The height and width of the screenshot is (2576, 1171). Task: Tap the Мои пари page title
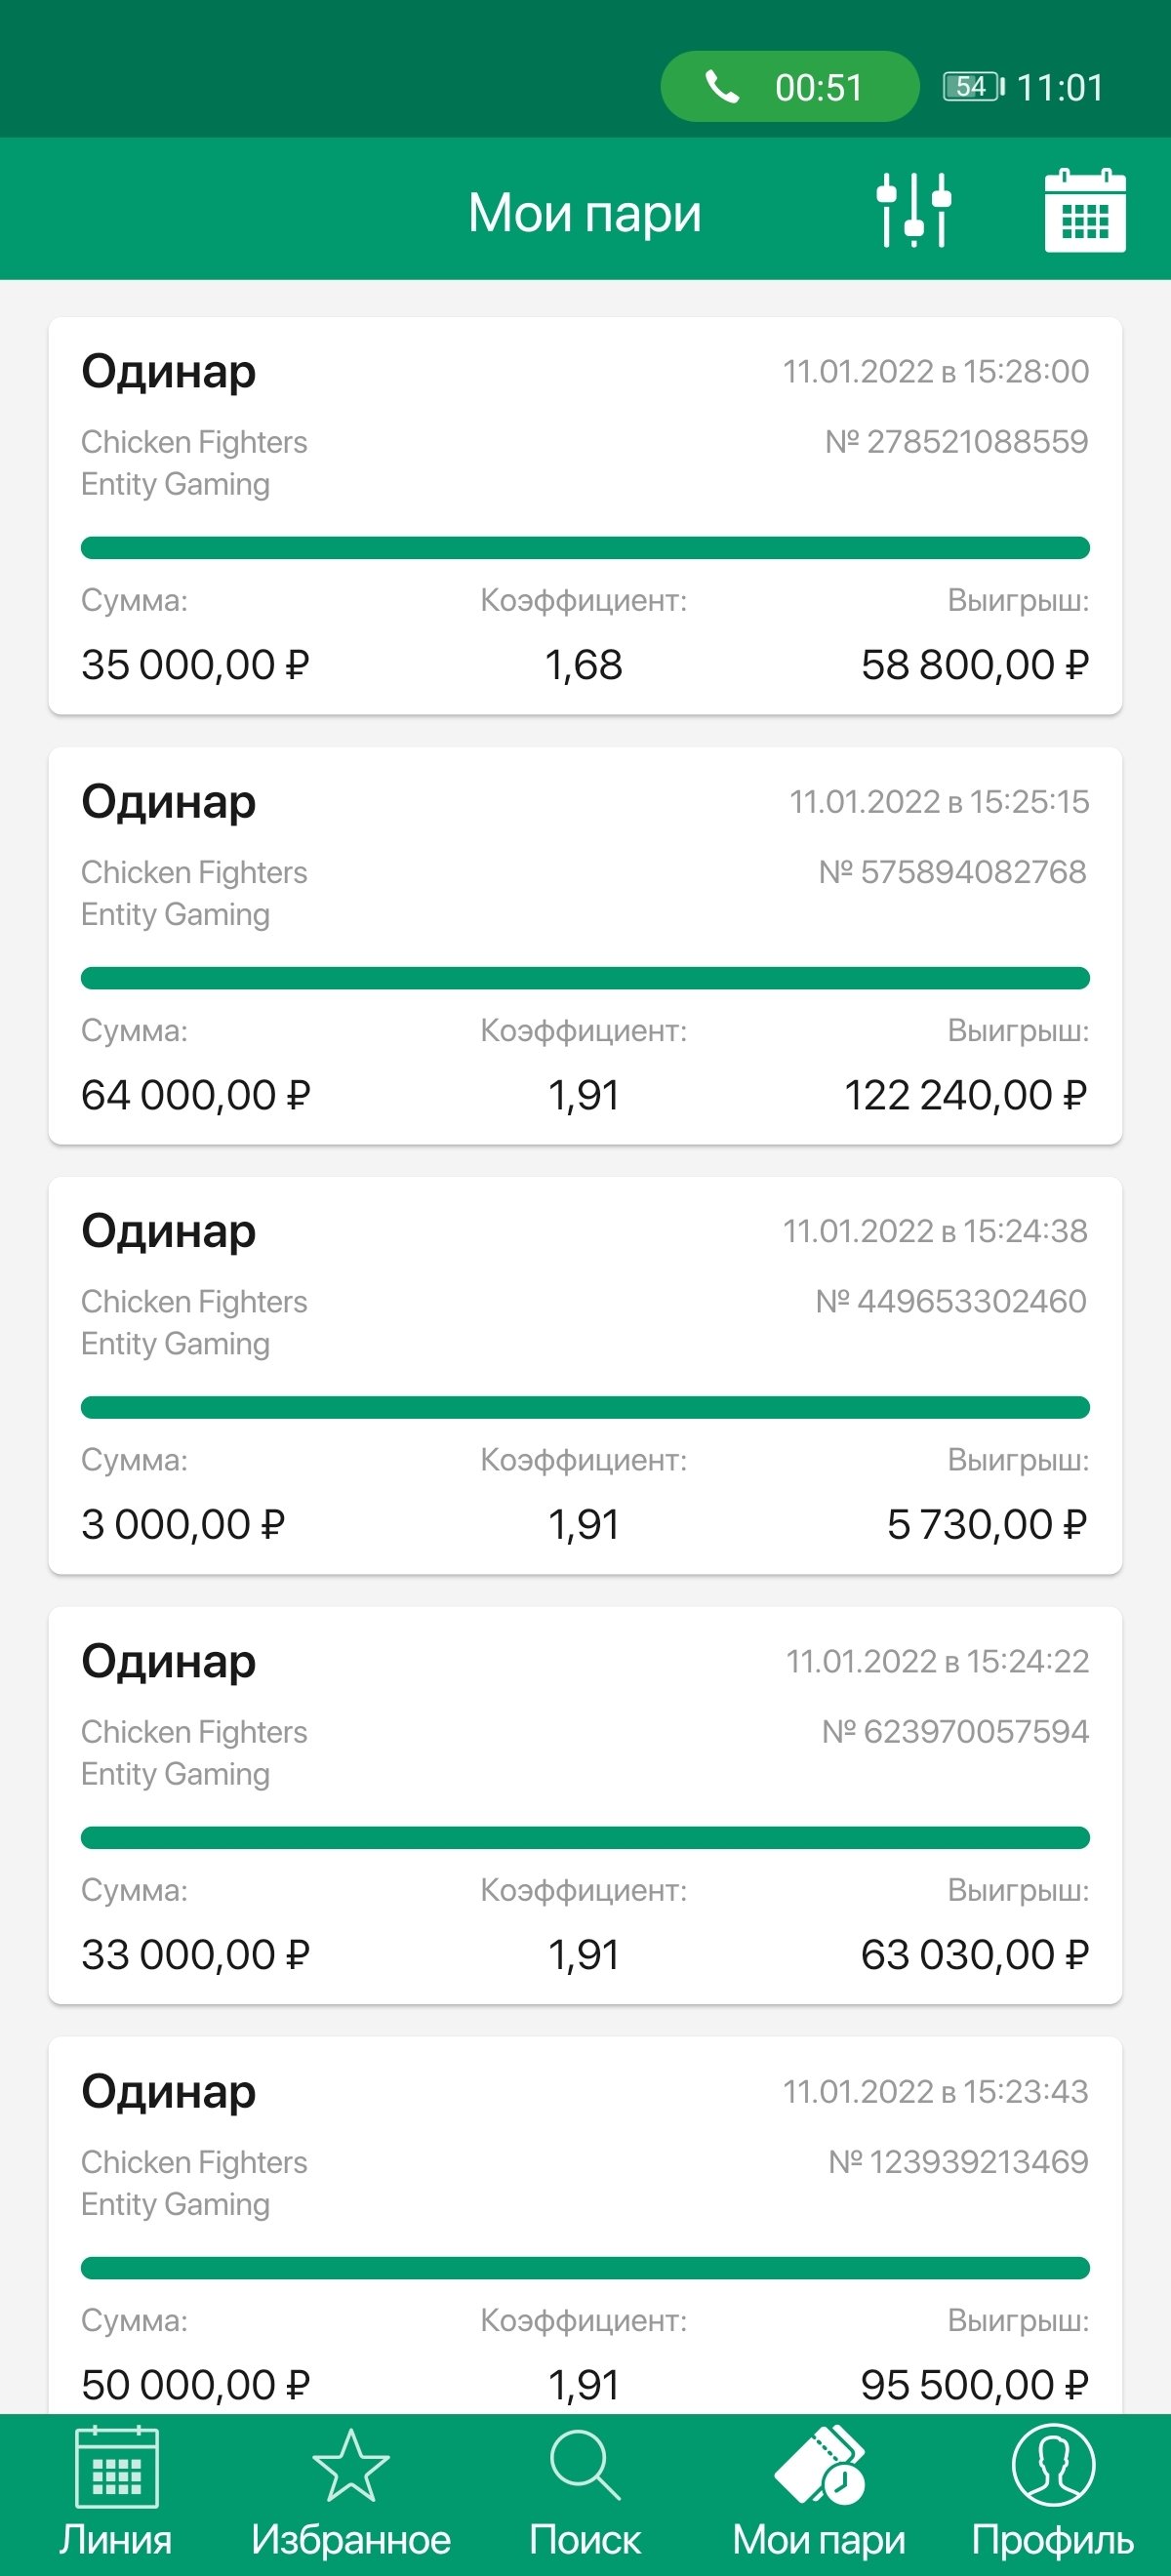[585, 213]
